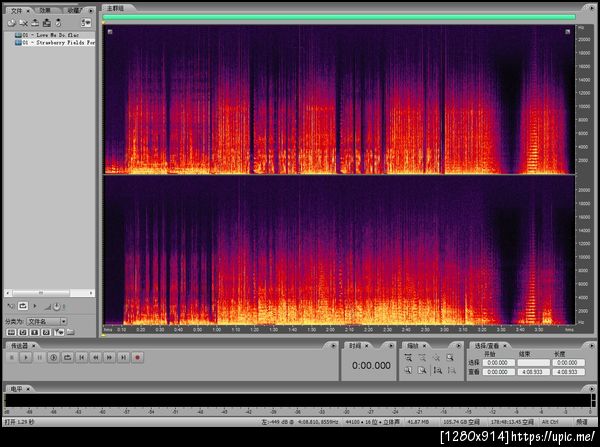Close the 传送器 panel tab
Viewport: 600px width, 447px height.
click(33, 346)
